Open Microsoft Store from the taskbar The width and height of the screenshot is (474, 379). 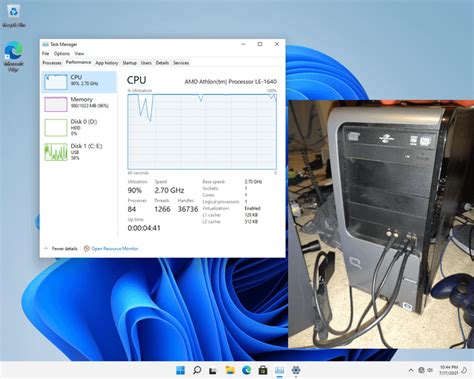point(263,370)
